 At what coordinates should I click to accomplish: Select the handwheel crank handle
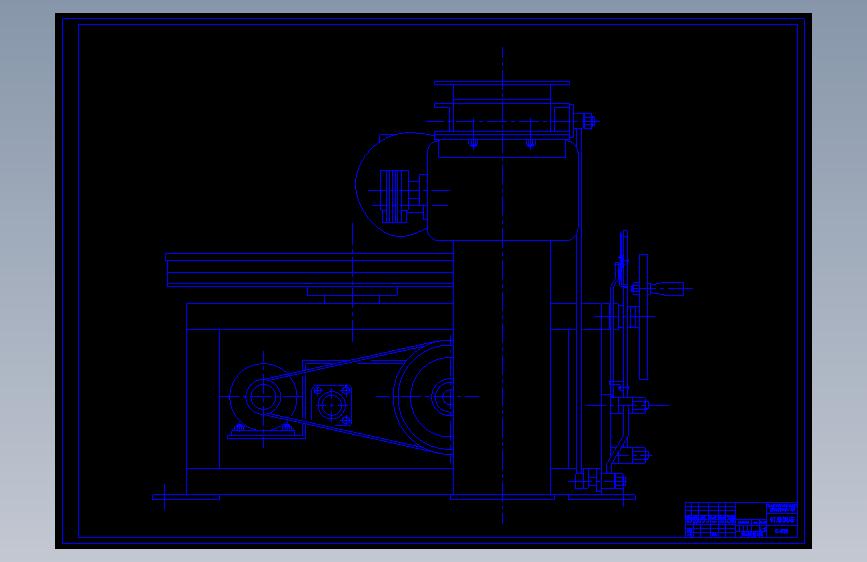click(x=661, y=288)
